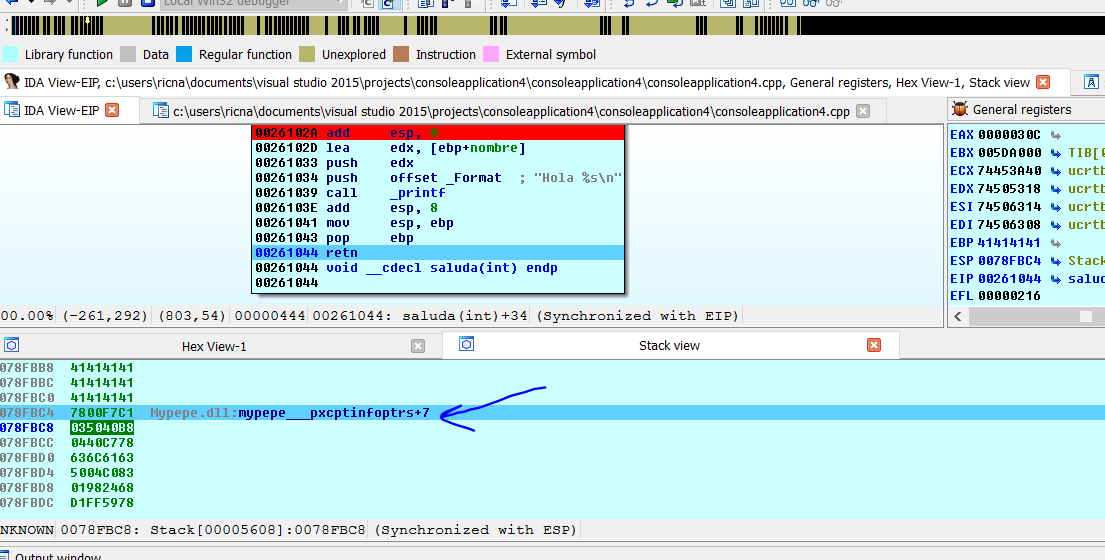
Task: Click the jump arrow beside the ESP register value
Action: tap(1056, 261)
